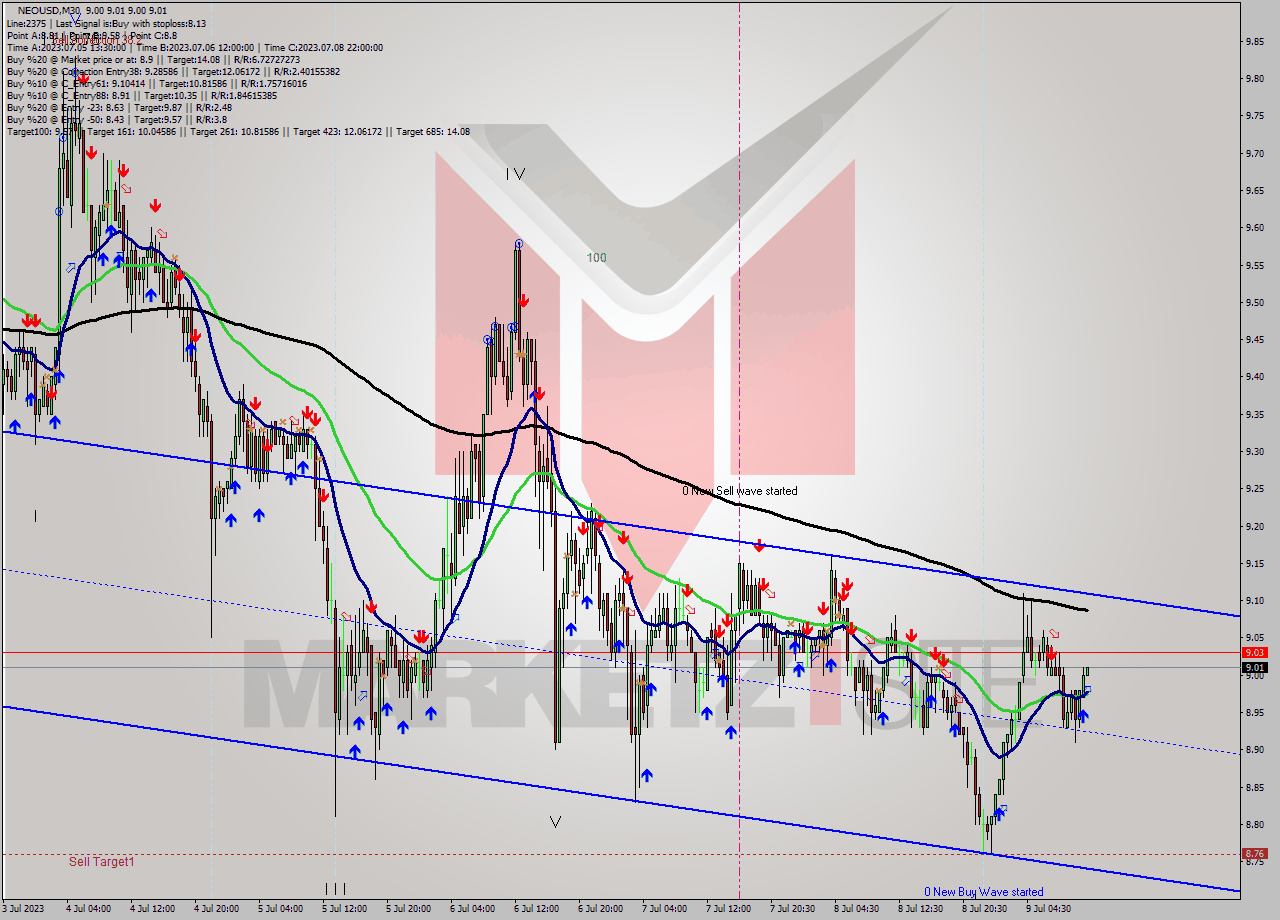Click the 'Buy %10 @ C_Entry88: 8.91' line

click(x=142, y=96)
